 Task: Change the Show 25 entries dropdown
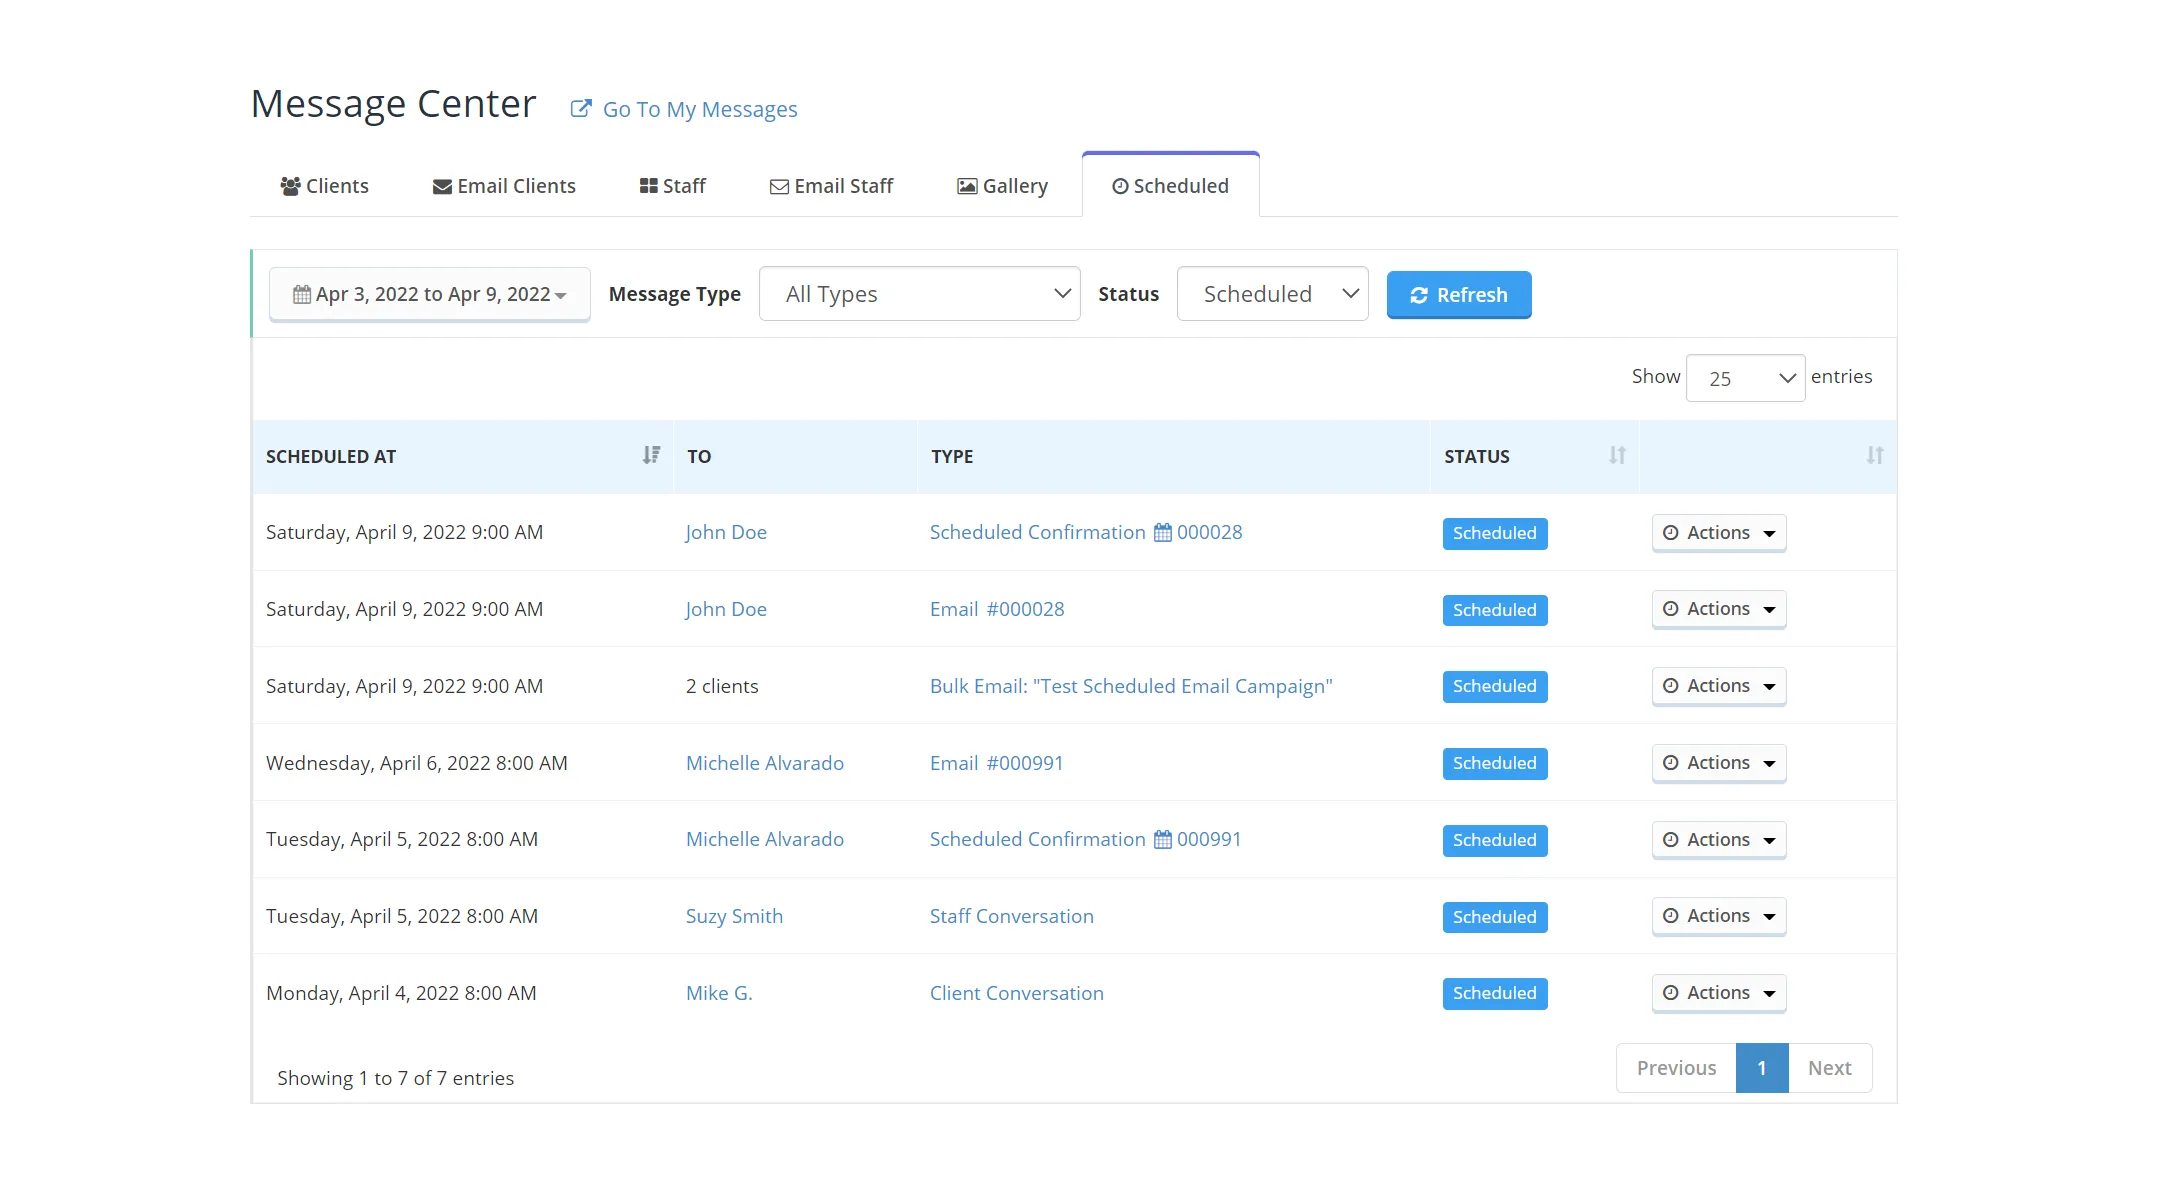[x=1746, y=378]
